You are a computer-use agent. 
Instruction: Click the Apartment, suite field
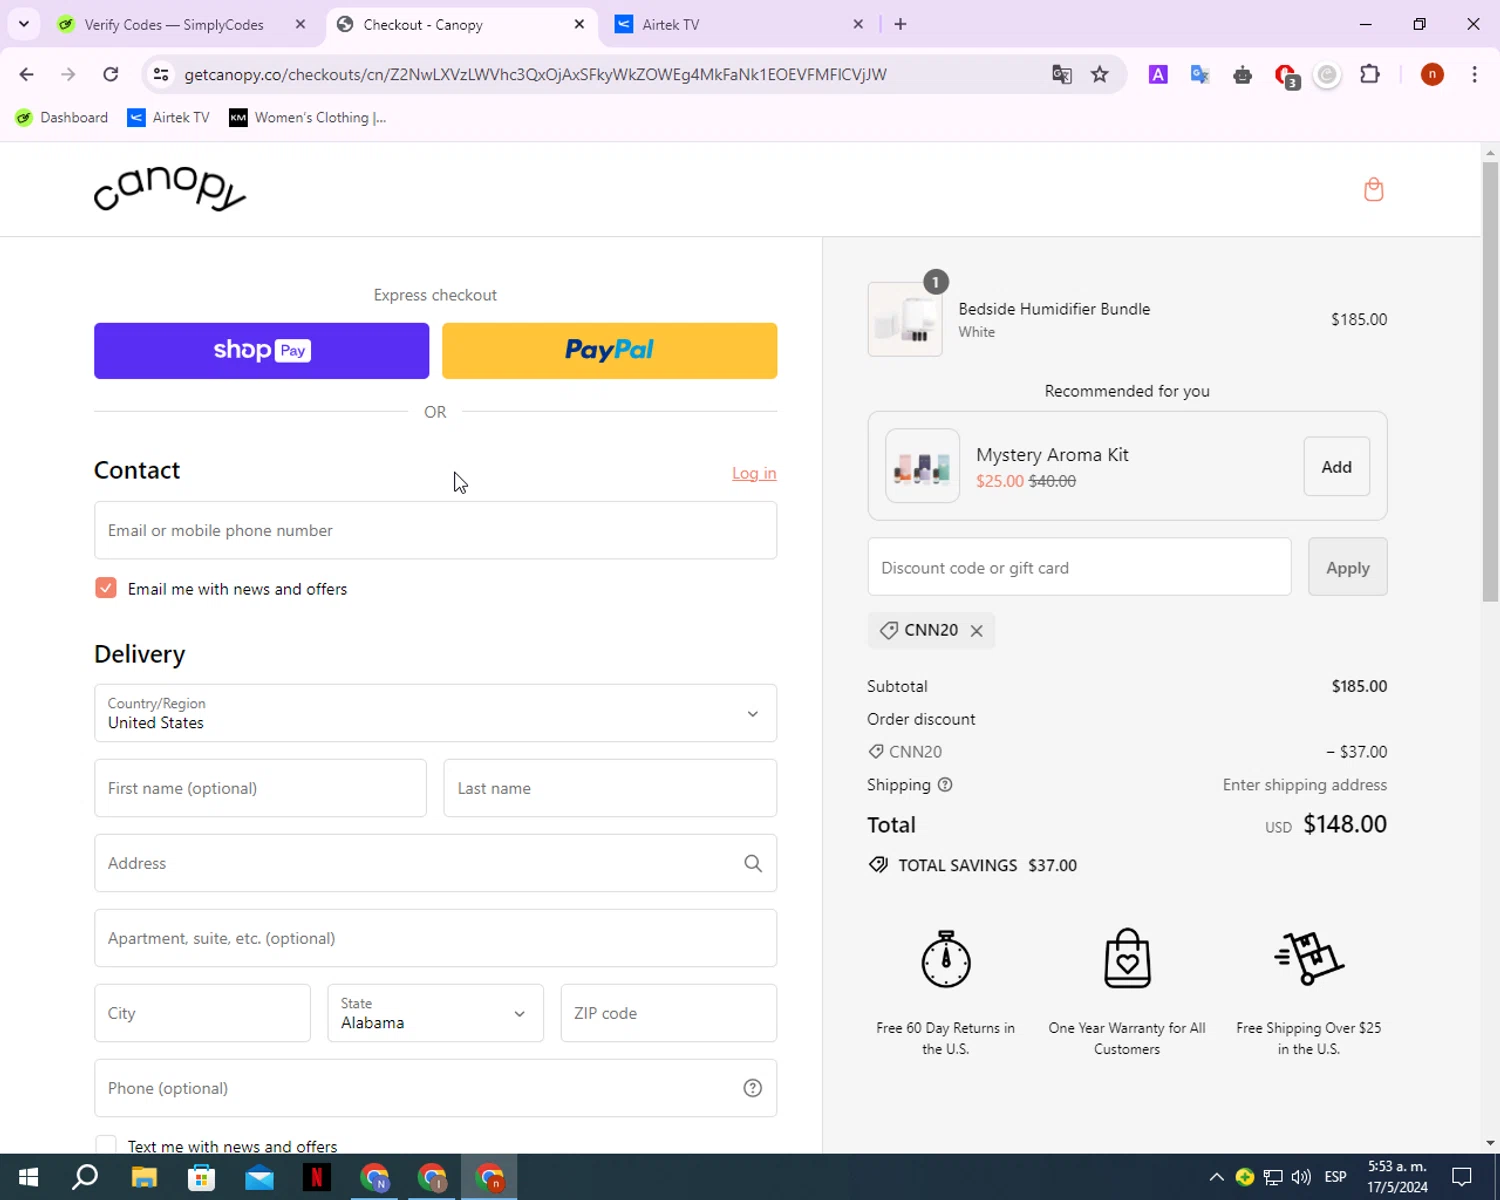(x=435, y=938)
